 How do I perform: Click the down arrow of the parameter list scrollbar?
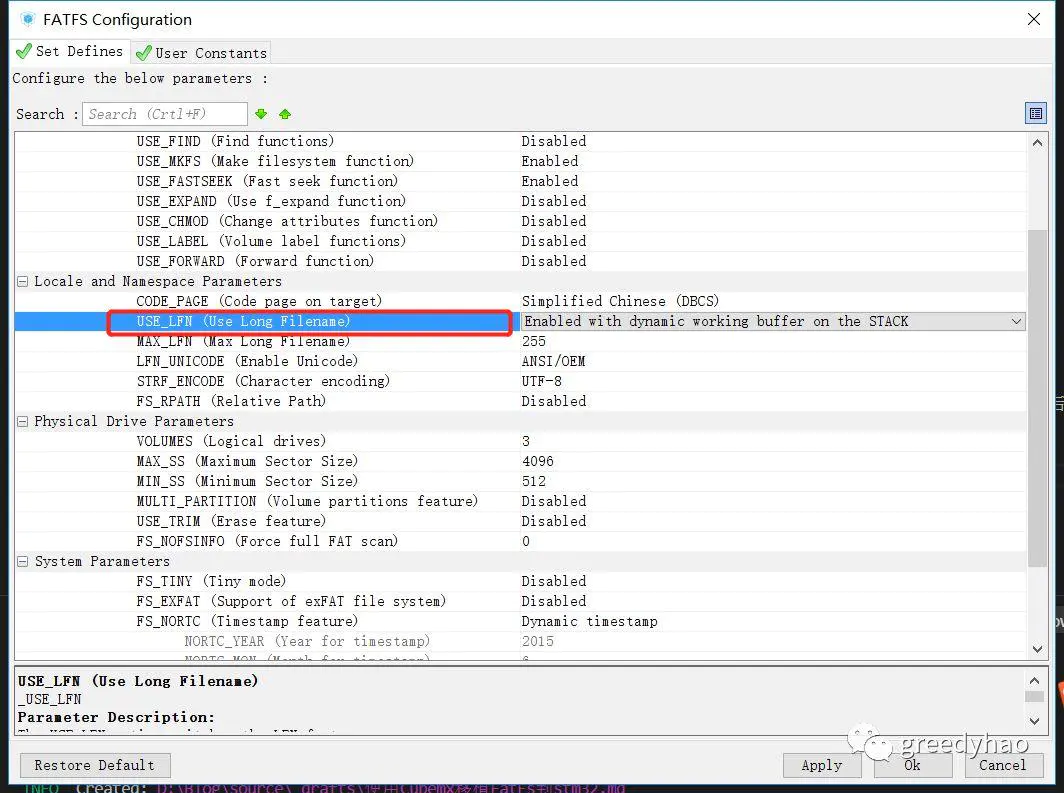[1037, 648]
